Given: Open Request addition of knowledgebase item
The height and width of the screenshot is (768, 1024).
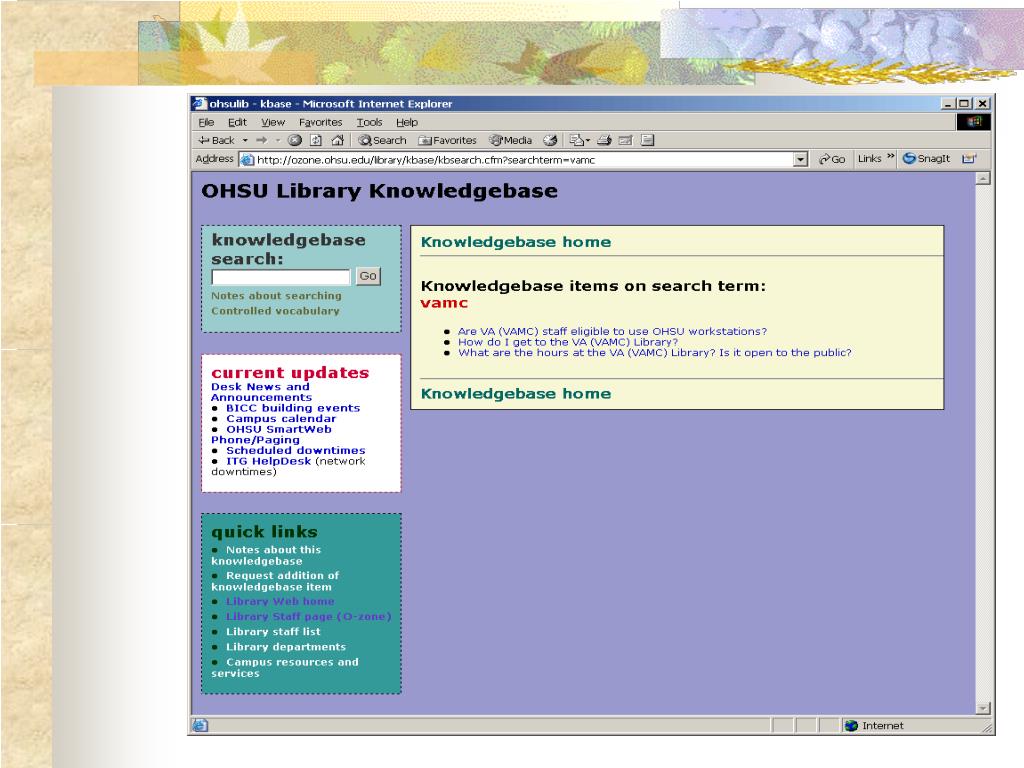Looking at the screenshot, I should pos(275,581).
